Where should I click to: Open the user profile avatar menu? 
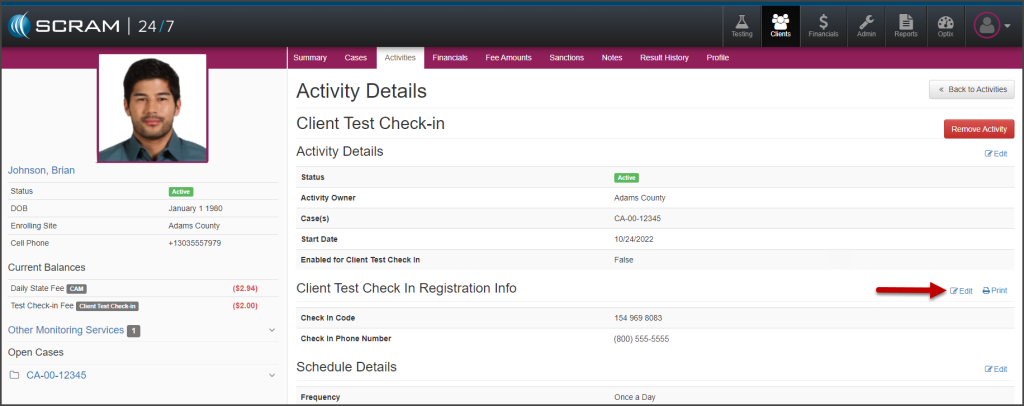coord(991,26)
